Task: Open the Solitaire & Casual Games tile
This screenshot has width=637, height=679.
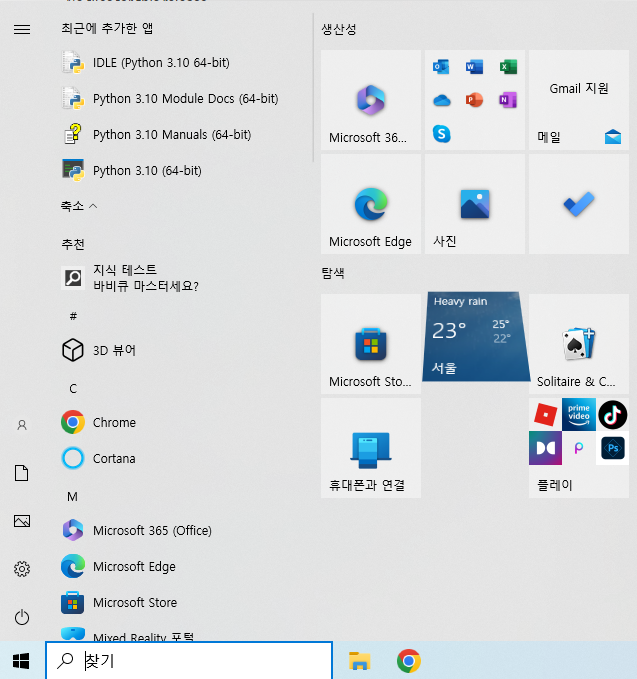Action: click(x=579, y=344)
